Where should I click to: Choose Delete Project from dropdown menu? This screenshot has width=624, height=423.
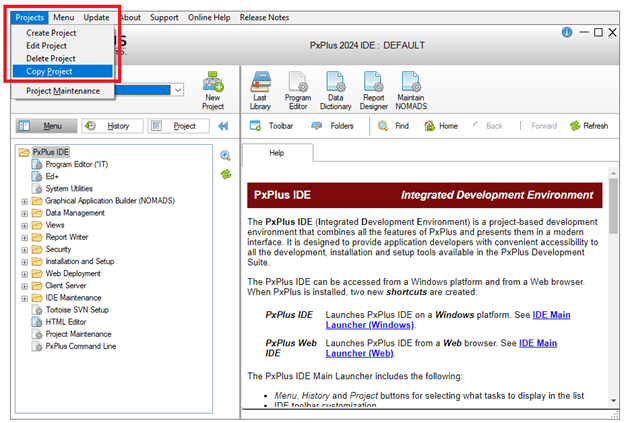tap(63, 58)
